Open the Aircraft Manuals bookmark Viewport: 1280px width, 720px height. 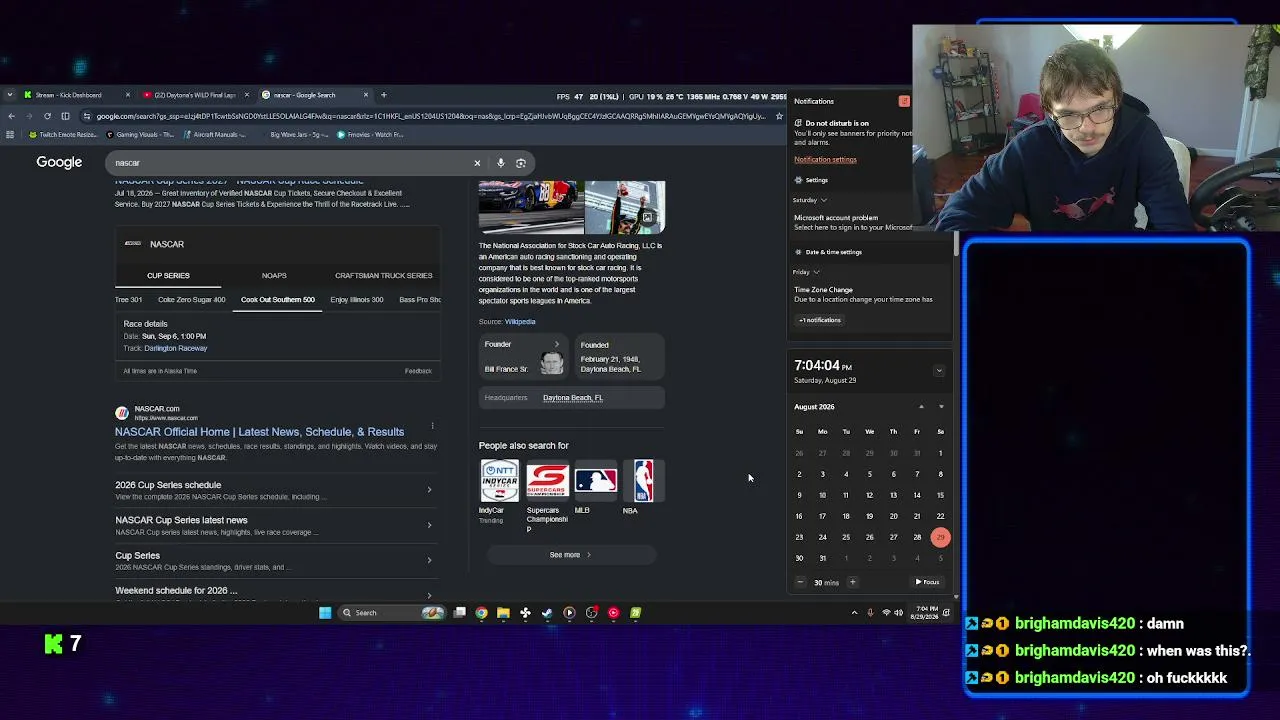(x=215, y=134)
